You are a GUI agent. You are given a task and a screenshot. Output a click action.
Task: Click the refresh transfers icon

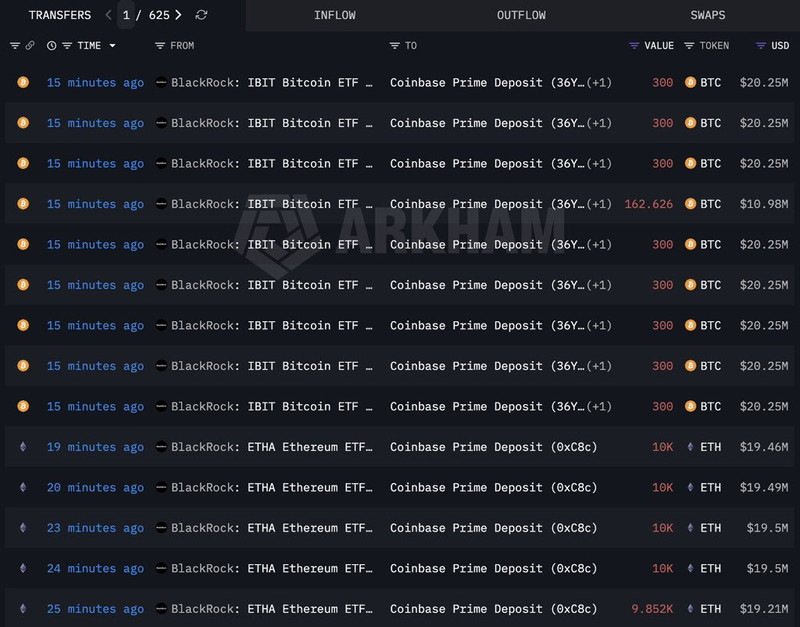coord(202,15)
